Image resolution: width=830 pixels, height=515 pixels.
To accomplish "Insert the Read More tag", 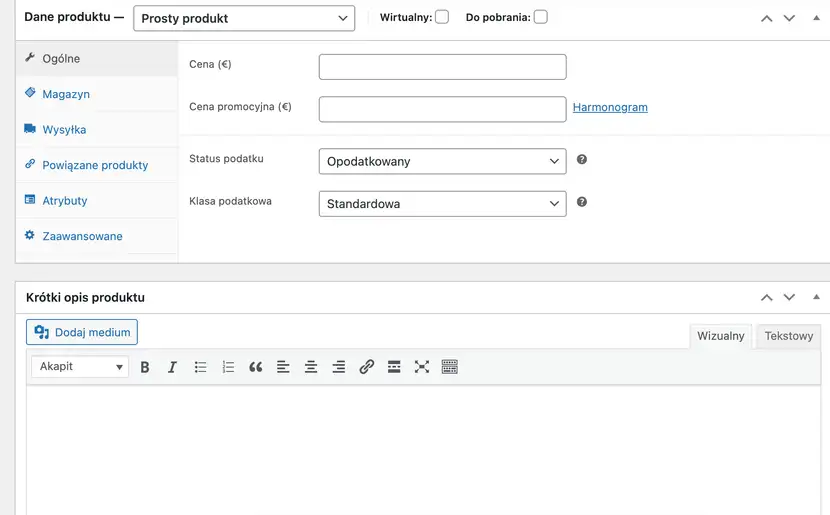I will (x=394, y=367).
